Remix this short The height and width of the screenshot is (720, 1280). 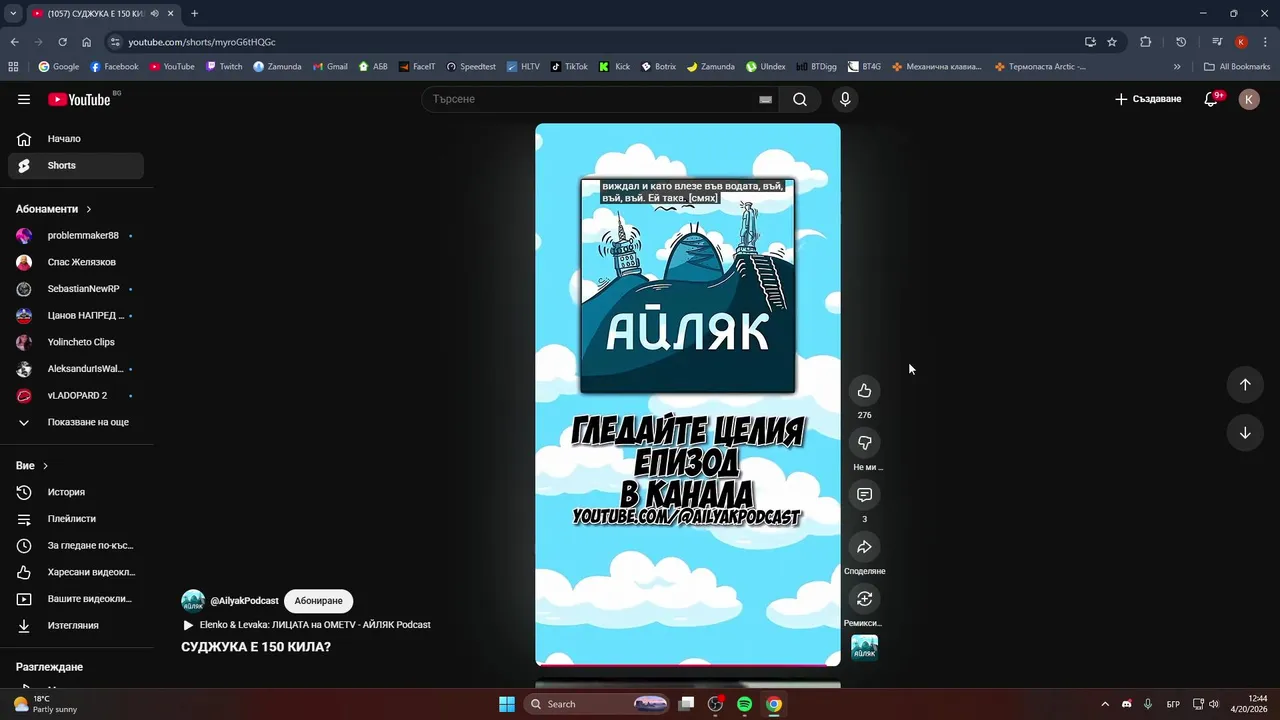864,599
